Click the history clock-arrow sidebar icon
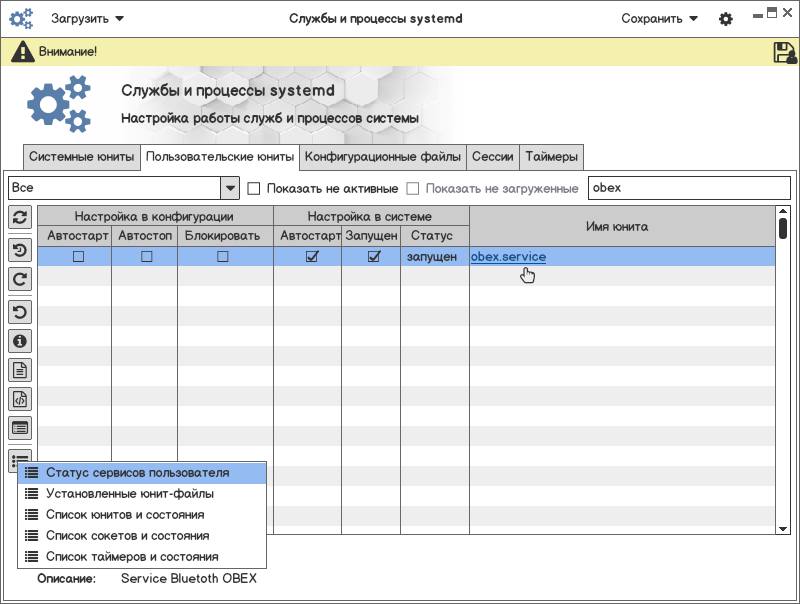 [x=20, y=249]
